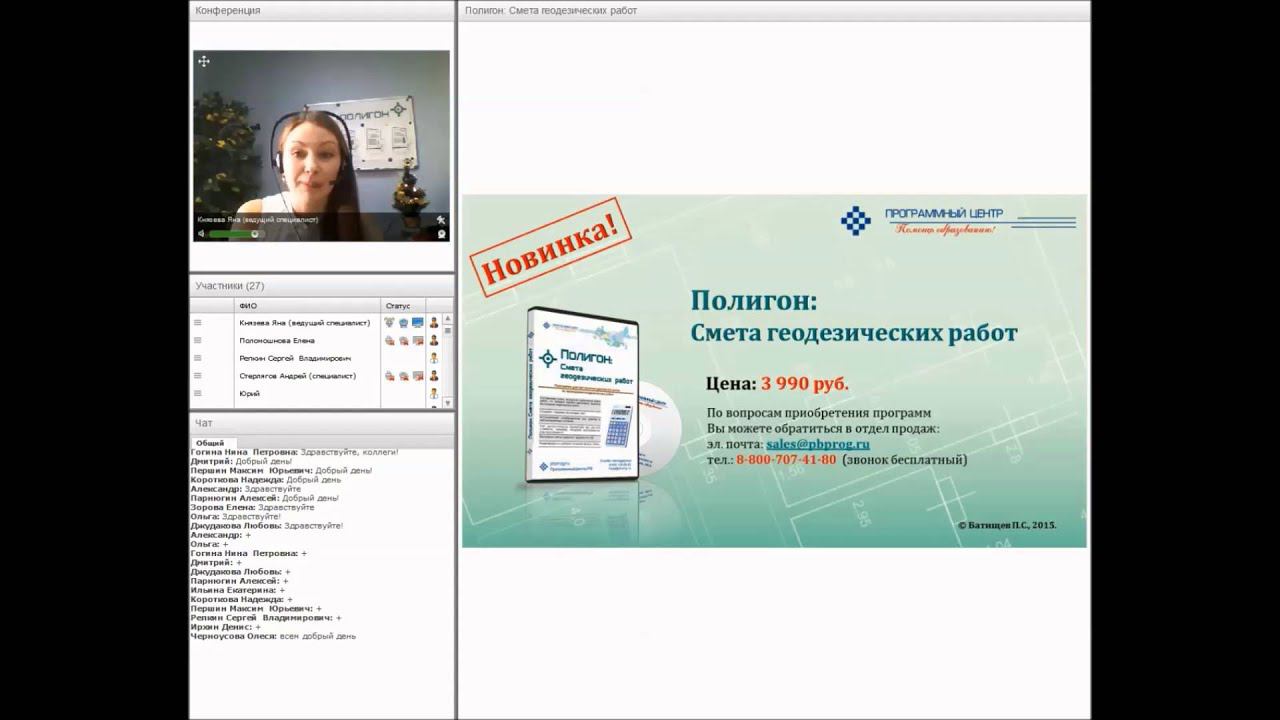Image resolution: width=1280 pixels, height=720 pixels.
Task: Select participant Полоношнова Елена
Action: click(277, 341)
